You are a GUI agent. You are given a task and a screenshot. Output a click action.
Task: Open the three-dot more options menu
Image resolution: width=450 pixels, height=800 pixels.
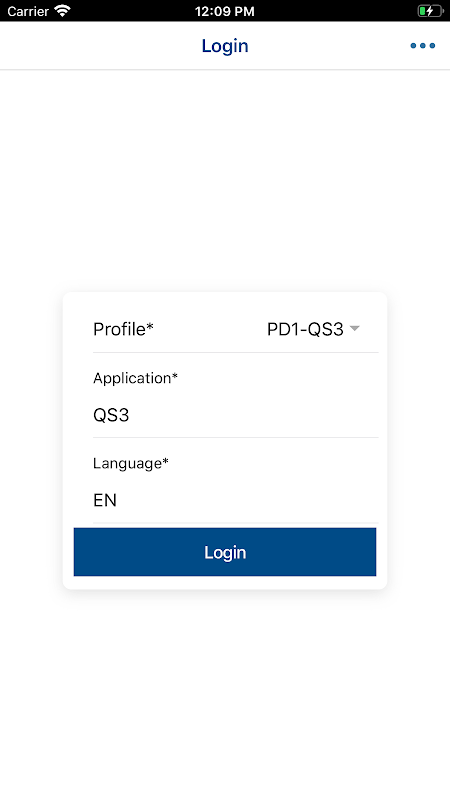[422, 46]
